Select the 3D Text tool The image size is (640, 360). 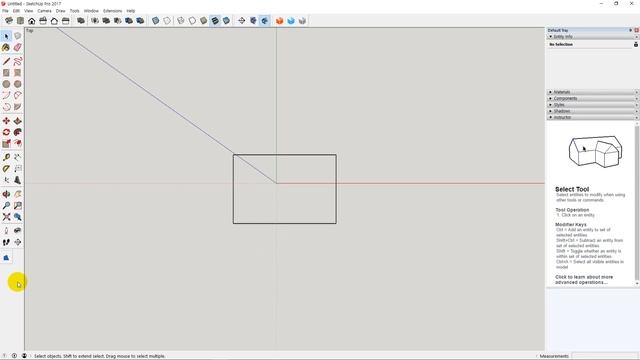coord(18,180)
